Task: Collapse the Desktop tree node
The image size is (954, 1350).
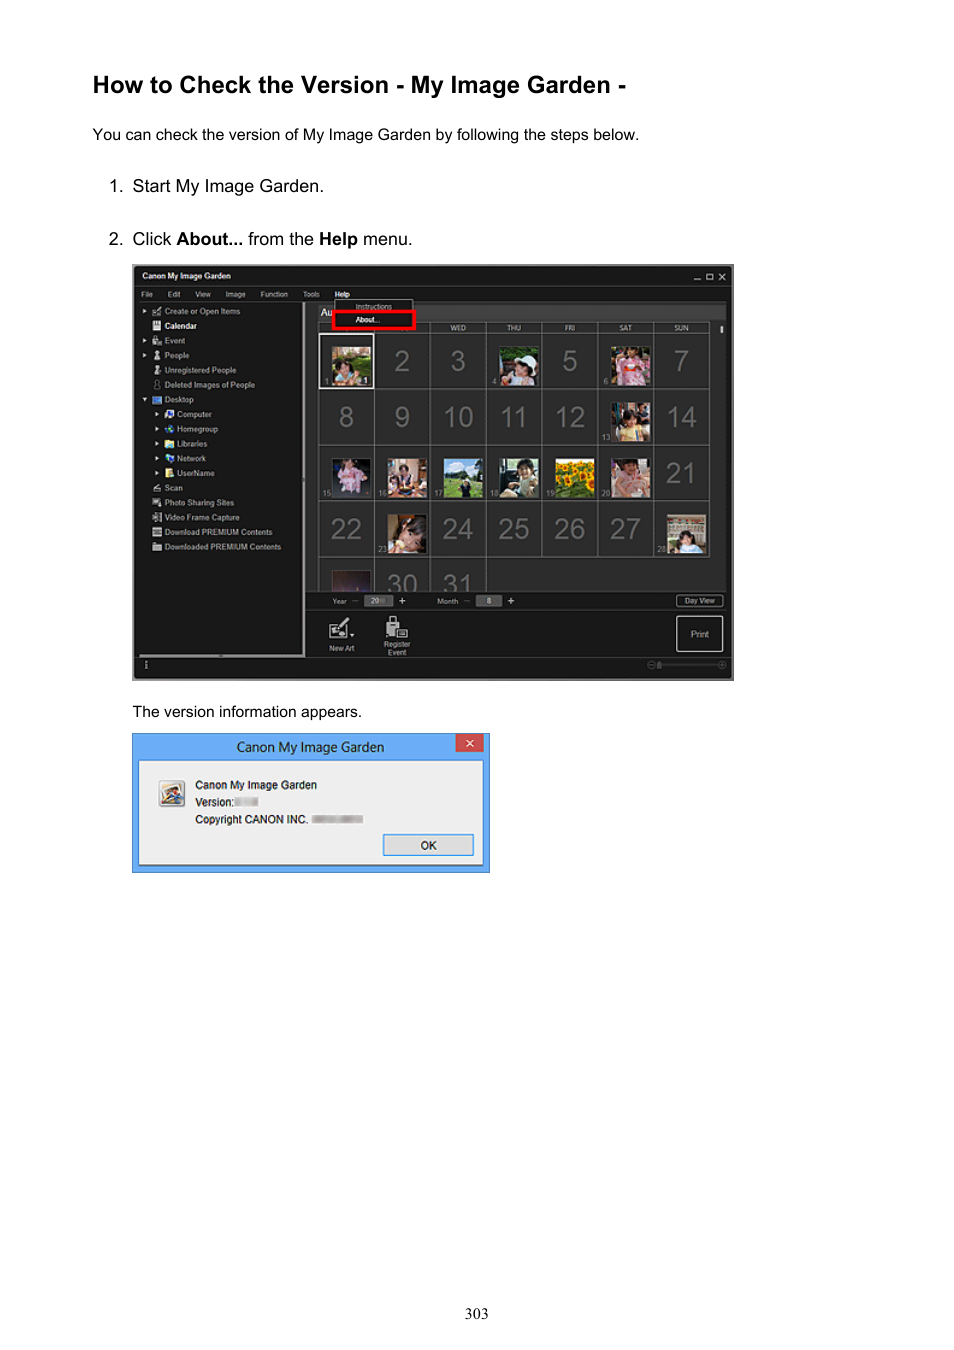Action: (x=145, y=400)
